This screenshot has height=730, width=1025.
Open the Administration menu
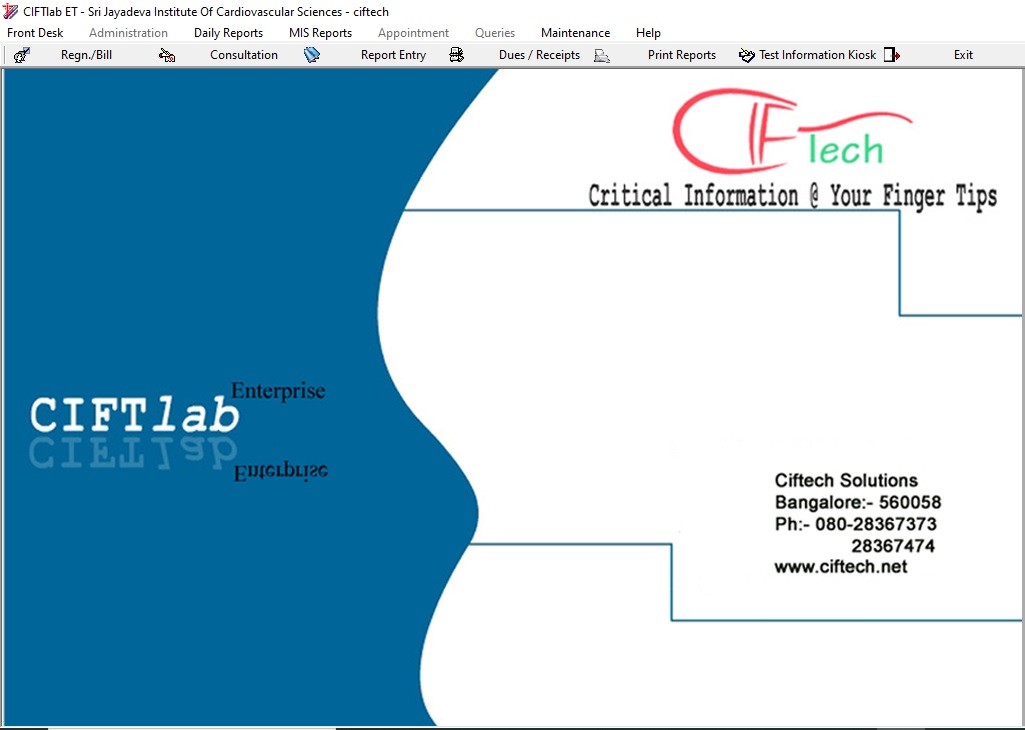click(128, 33)
